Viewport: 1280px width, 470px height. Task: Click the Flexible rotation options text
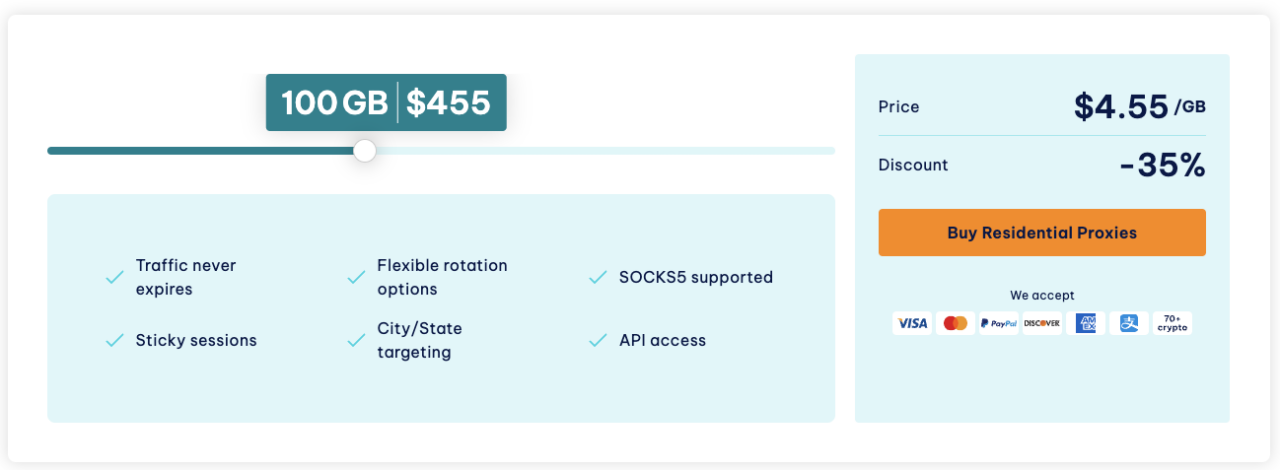click(442, 277)
